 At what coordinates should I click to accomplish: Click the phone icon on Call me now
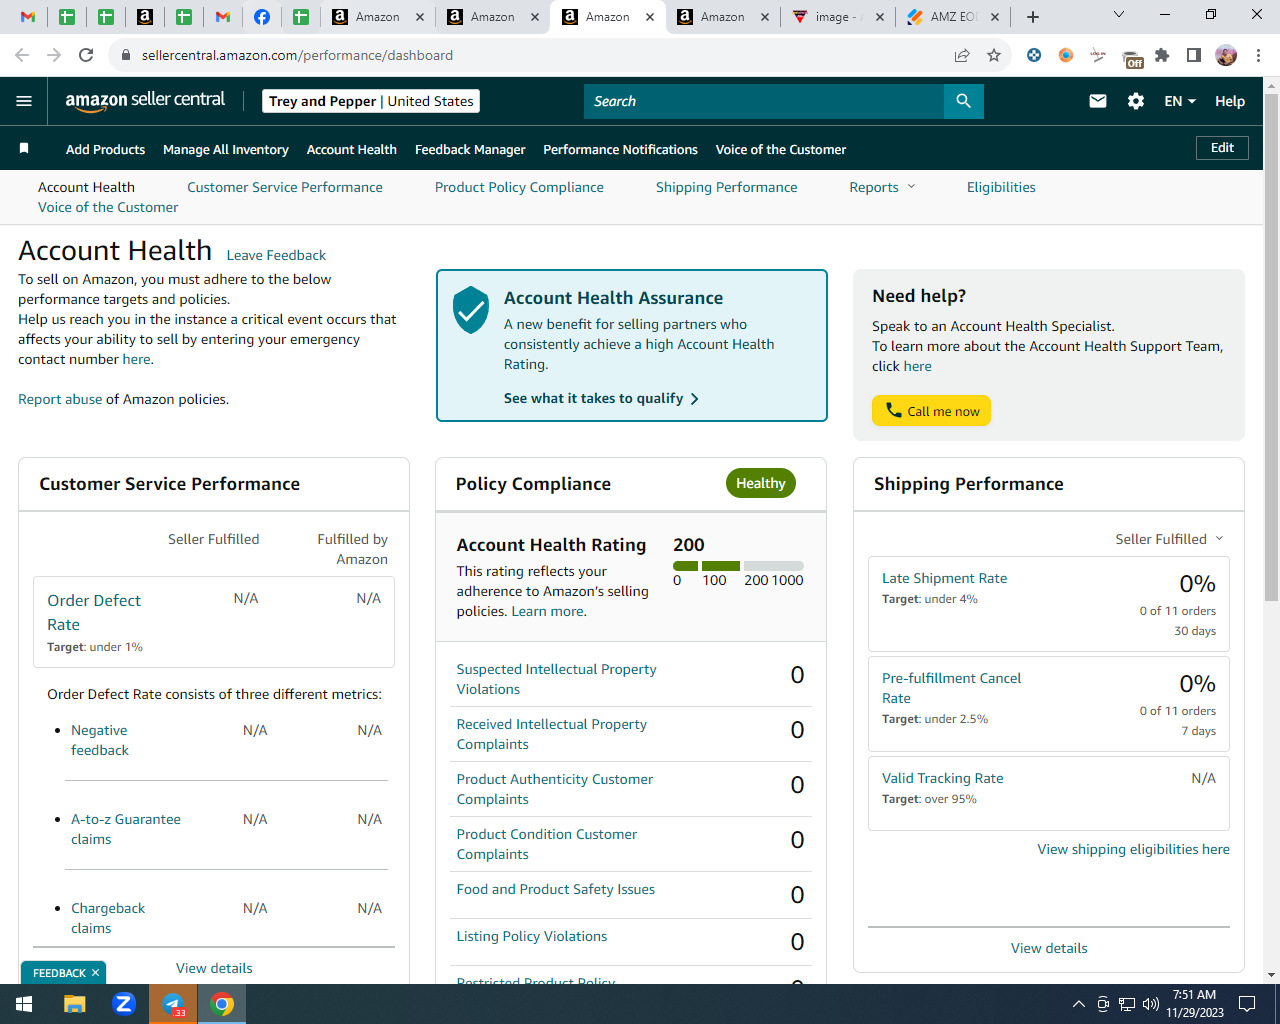(894, 410)
